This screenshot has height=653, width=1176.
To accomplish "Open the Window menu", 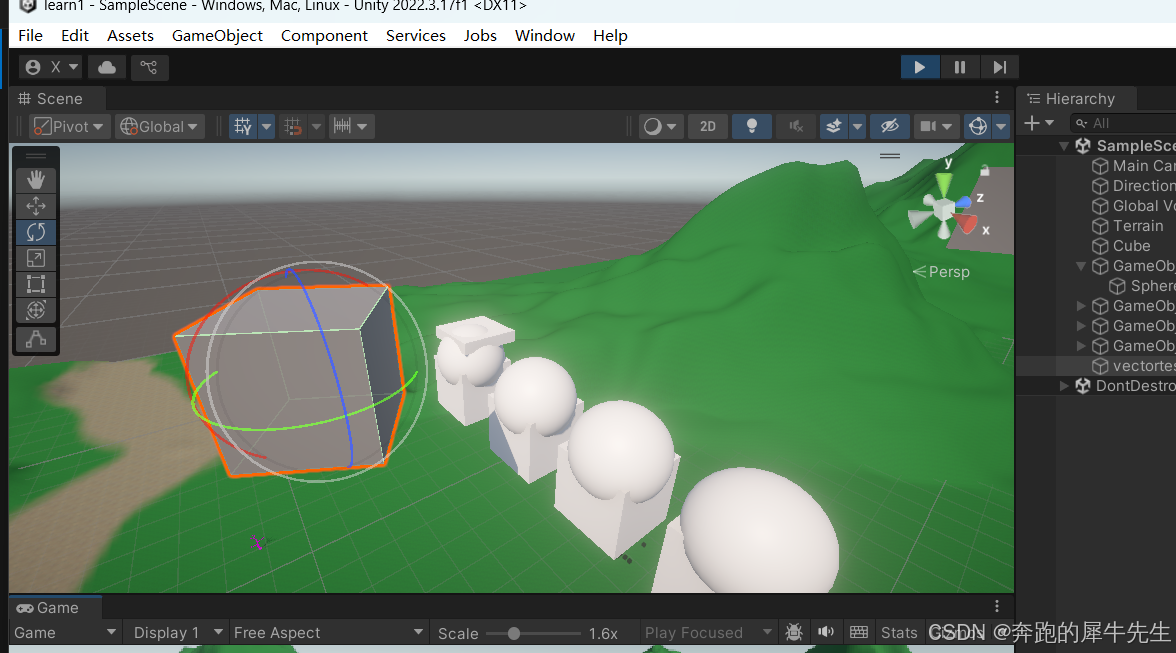I will pos(544,35).
